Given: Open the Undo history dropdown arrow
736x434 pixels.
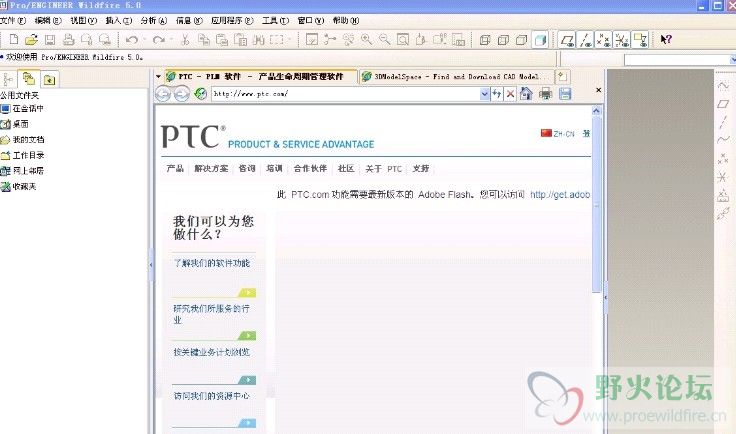Looking at the screenshot, I should click(144, 40).
